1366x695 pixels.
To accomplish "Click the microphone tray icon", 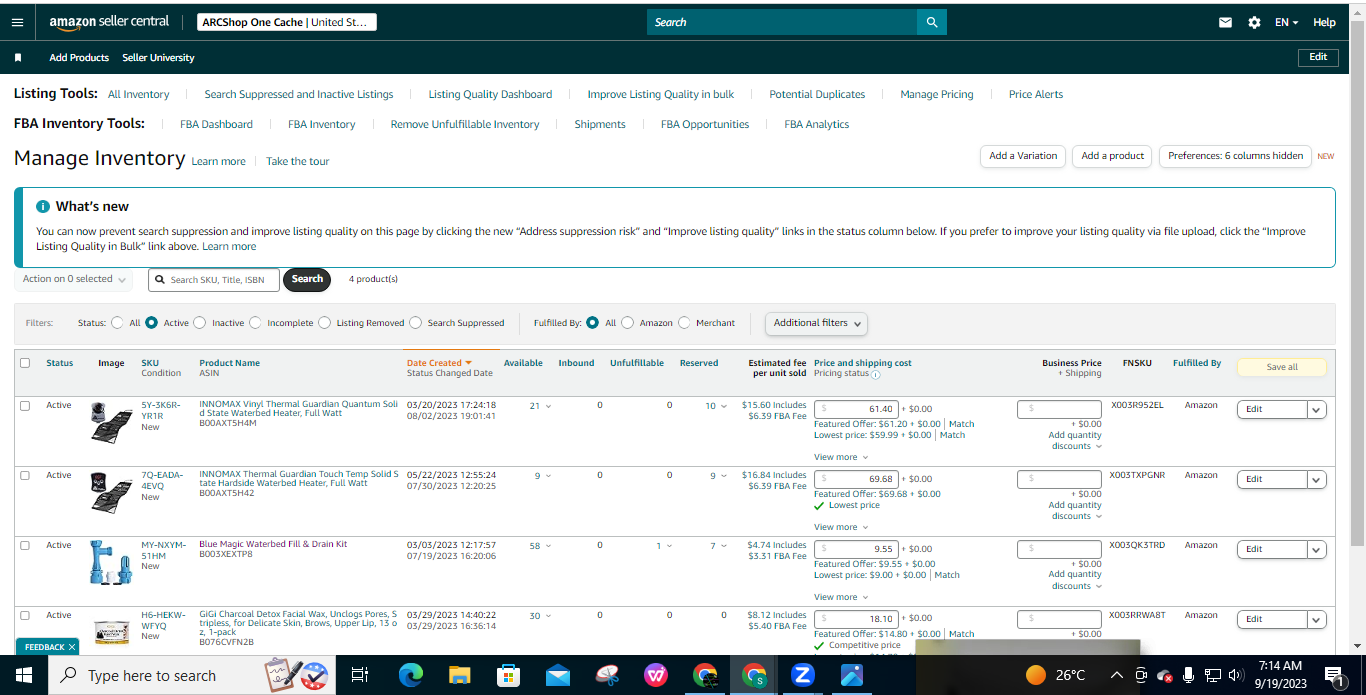I will click(1188, 675).
